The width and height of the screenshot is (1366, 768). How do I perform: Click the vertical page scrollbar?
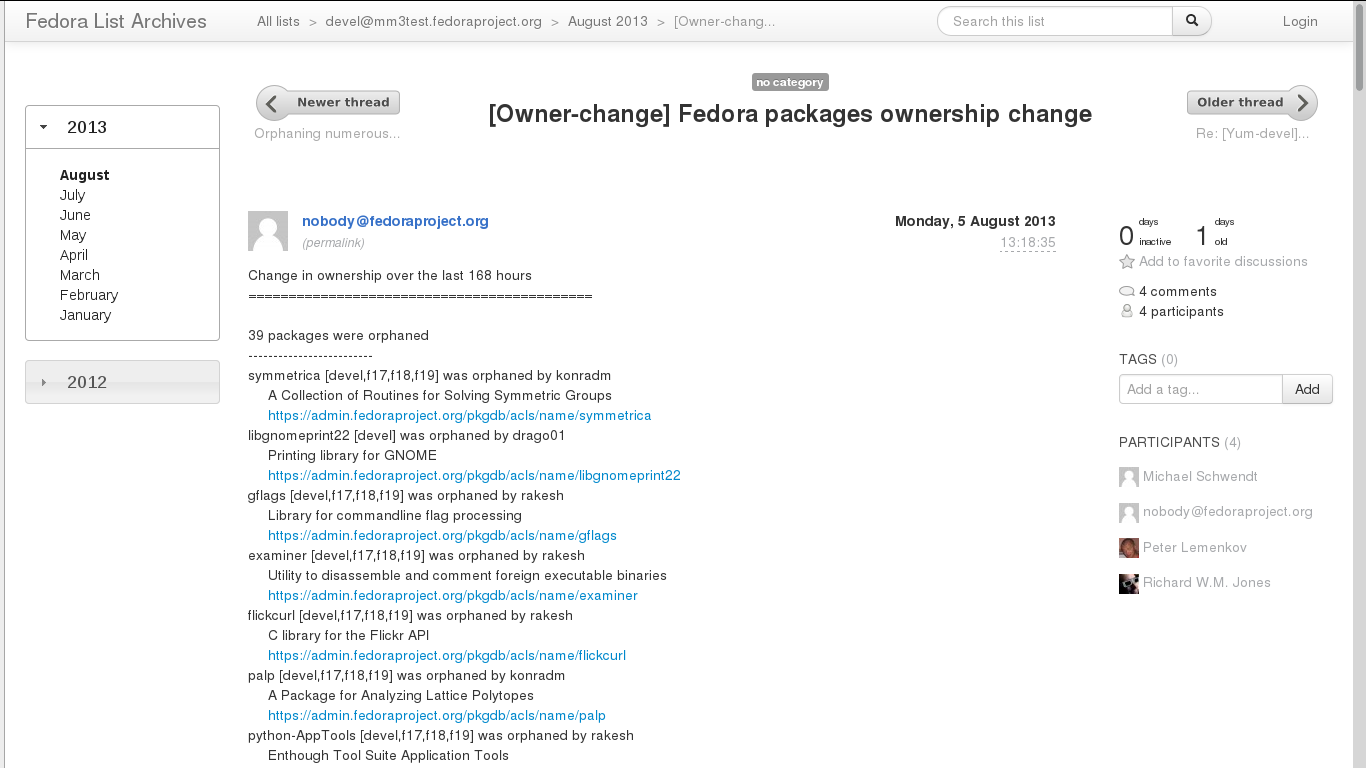coord(1359,400)
